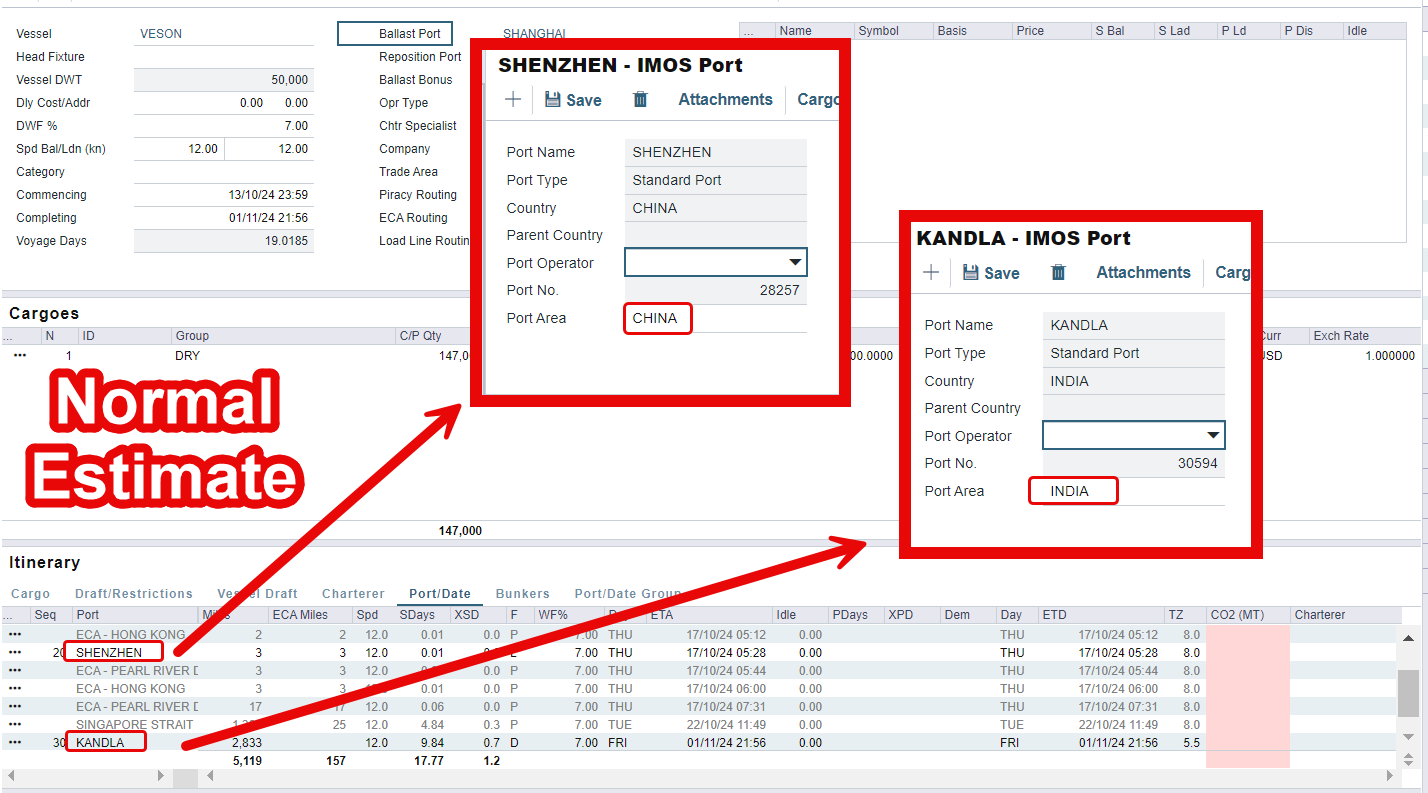The height and width of the screenshot is (793, 1428).
Task: Click the plus icon in SHENZHEN port window
Action: (513, 99)
